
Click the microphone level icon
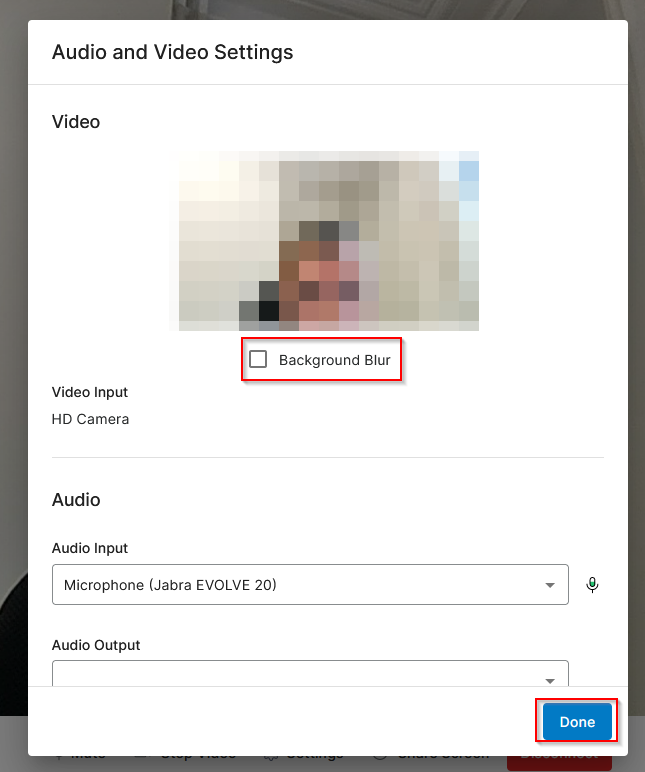592,585
